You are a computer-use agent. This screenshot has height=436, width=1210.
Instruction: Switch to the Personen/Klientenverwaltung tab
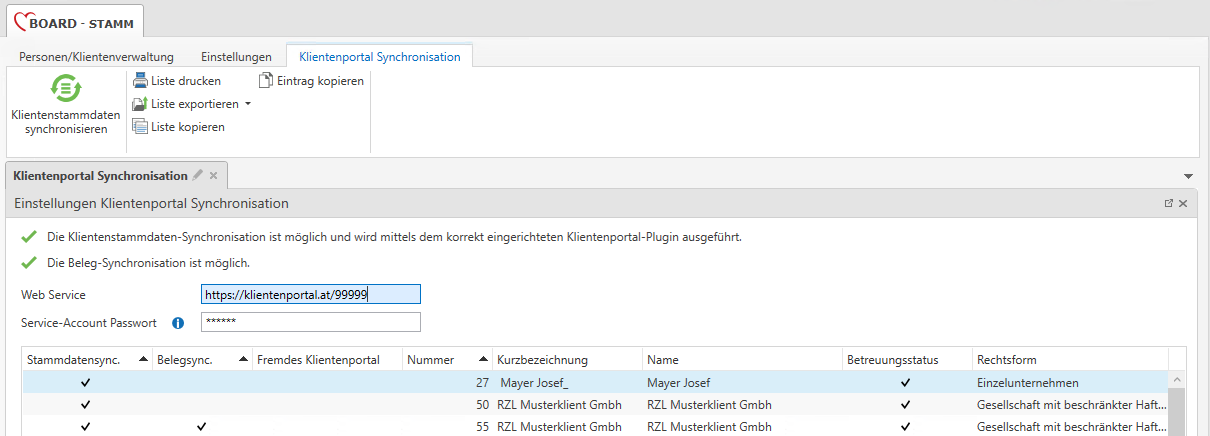coord(97,57)
